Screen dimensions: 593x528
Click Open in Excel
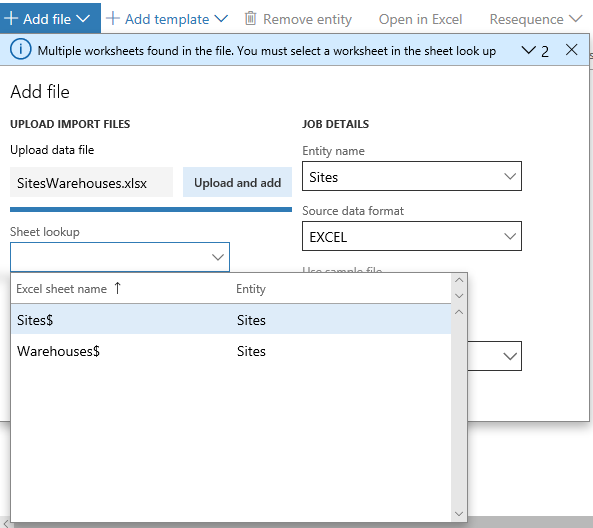[x=420, y=19]
